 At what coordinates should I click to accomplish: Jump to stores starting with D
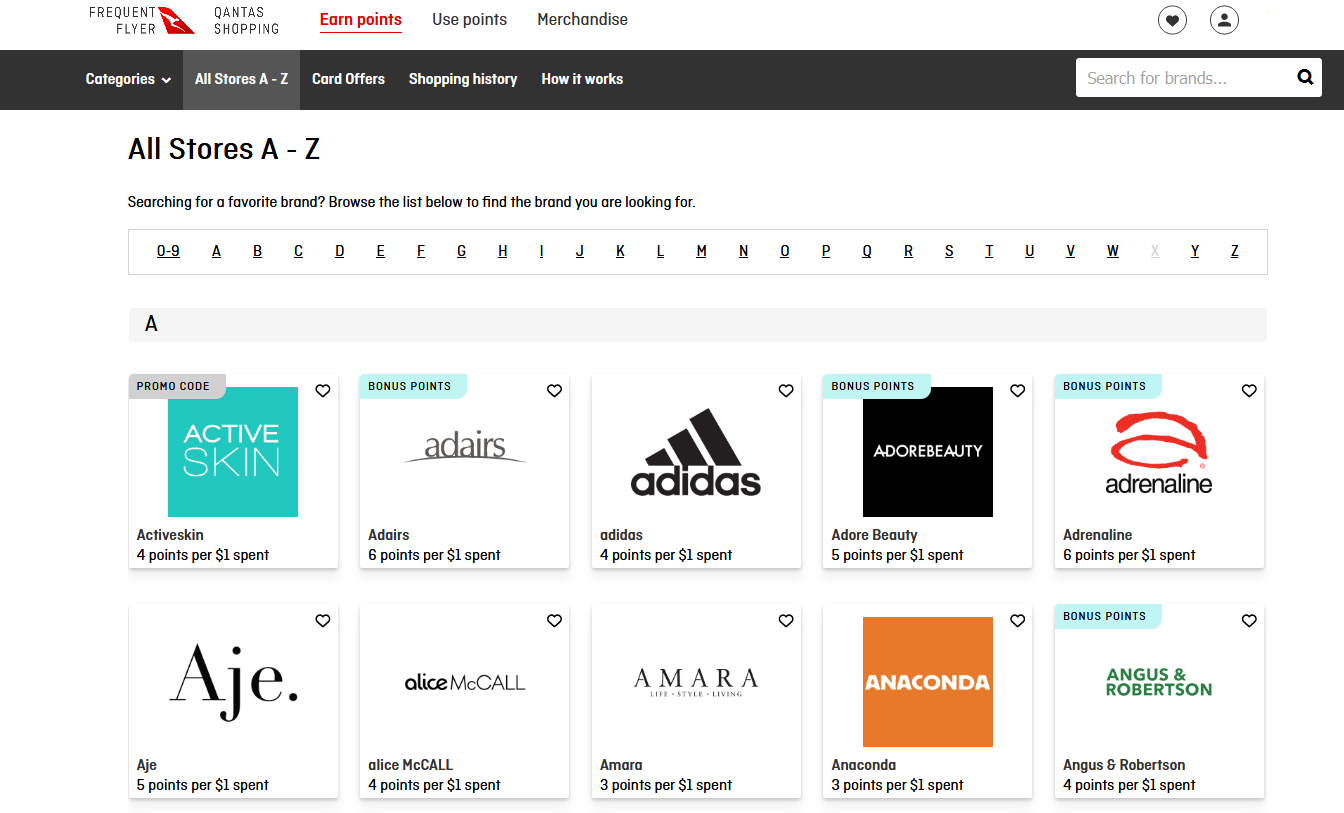point(339,251)
